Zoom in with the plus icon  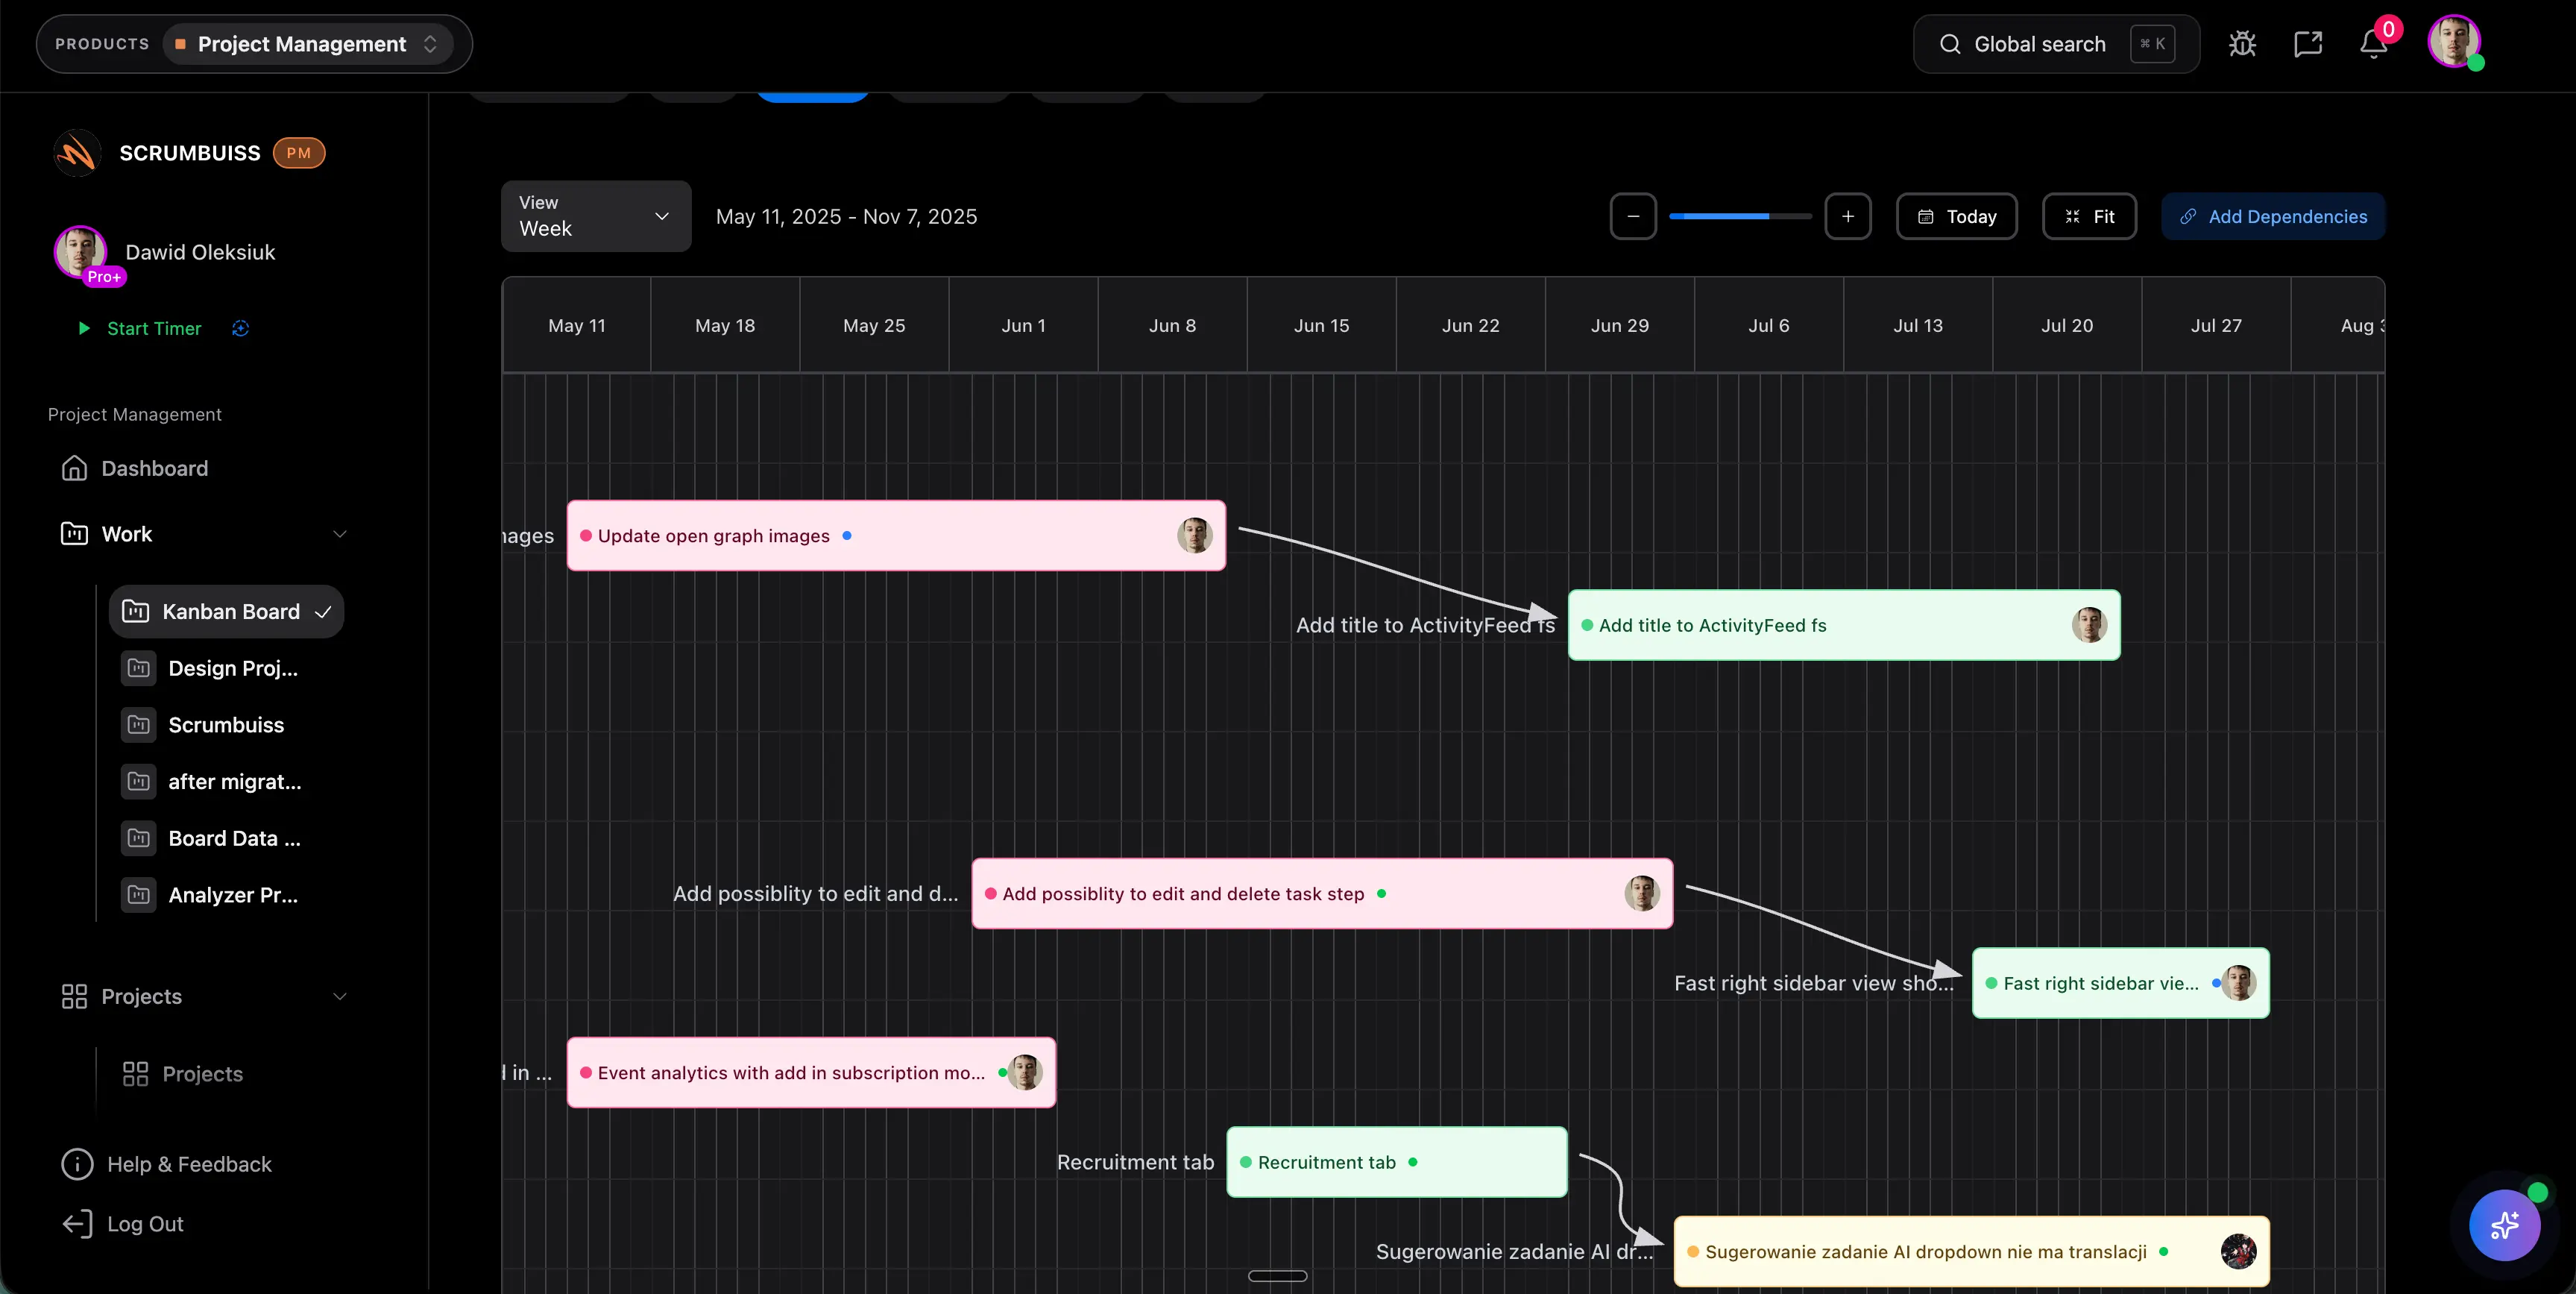(1848, 216)
